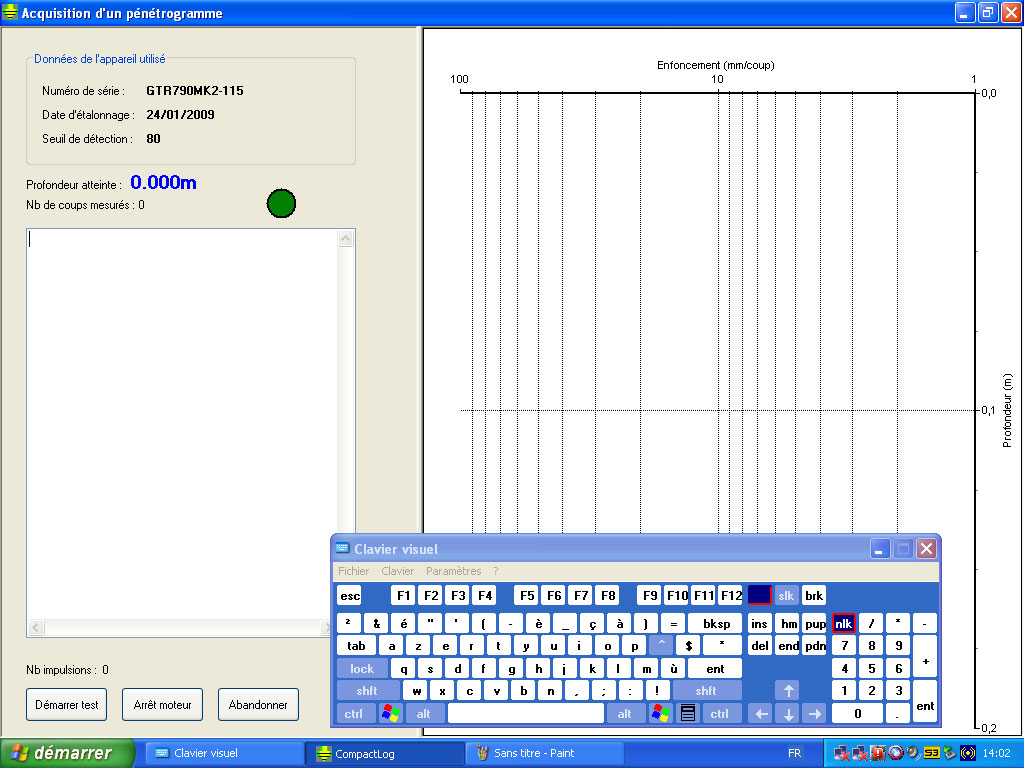Click the tab key on virtual keyboard
The image size is (1024, 768).
[x=356, y=646]
